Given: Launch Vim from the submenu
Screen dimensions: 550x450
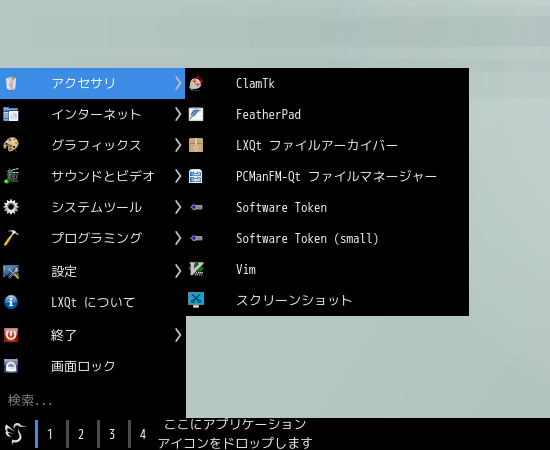Looking at the screenshot, I should [327, 269].
